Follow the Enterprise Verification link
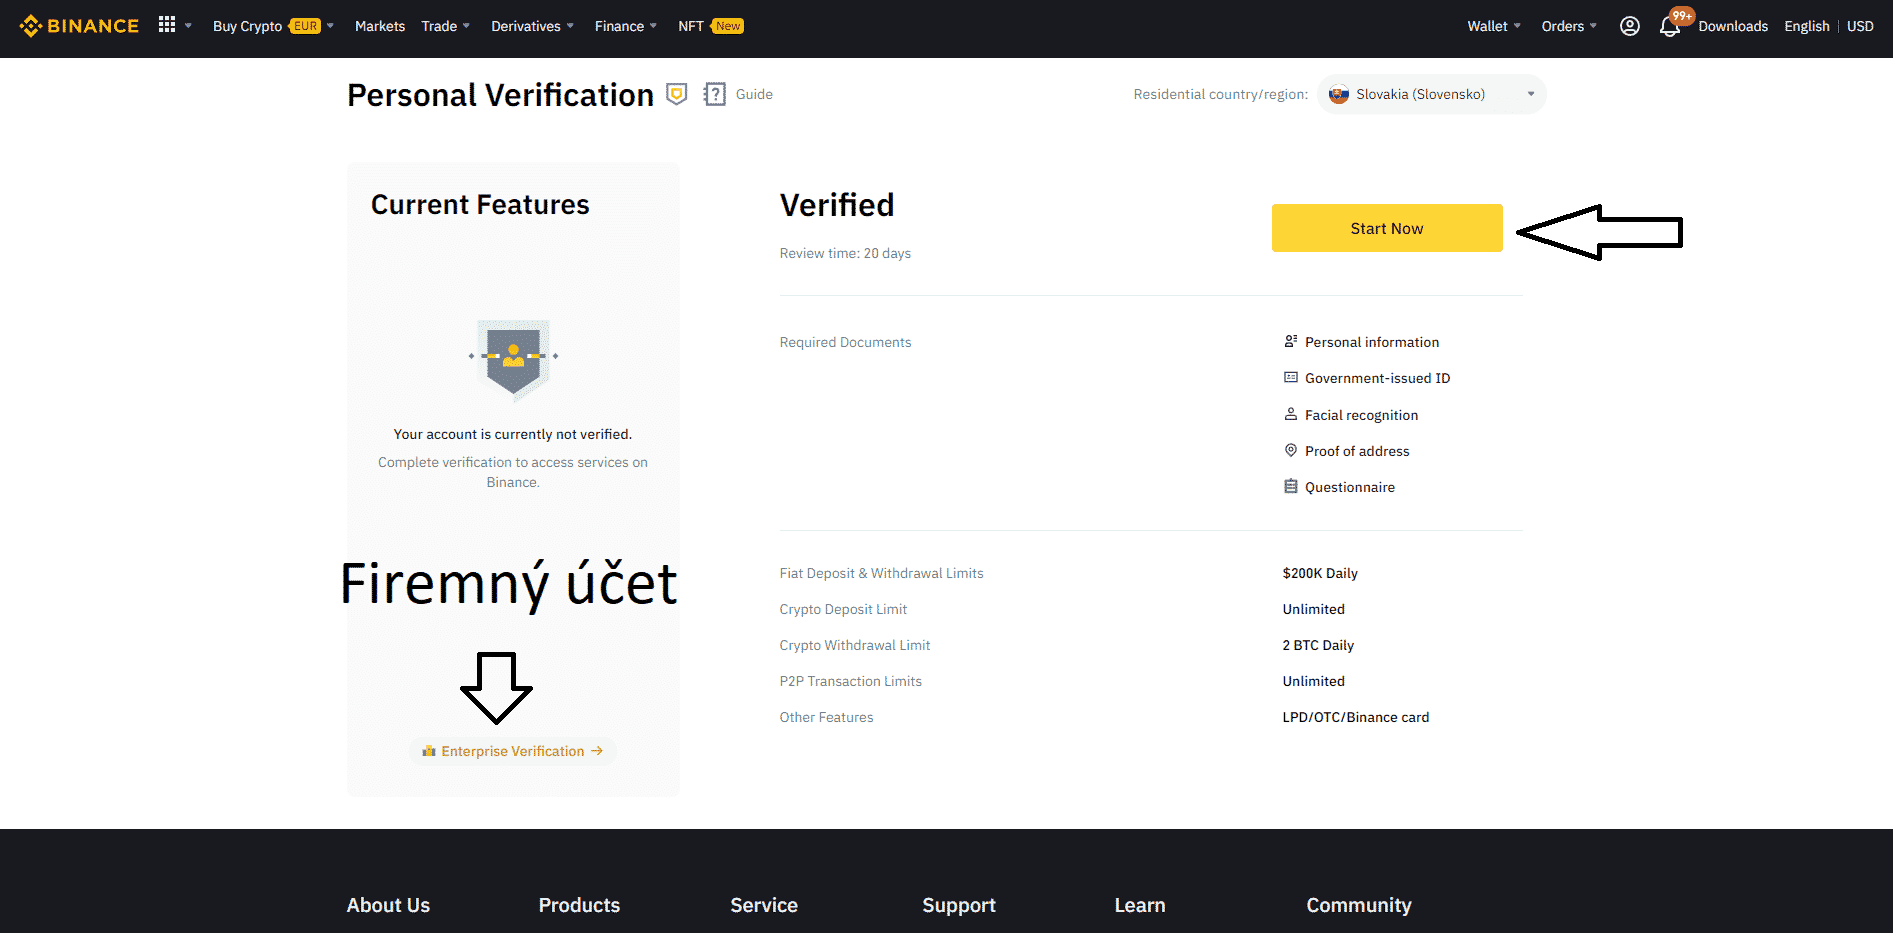 [512, 751]
